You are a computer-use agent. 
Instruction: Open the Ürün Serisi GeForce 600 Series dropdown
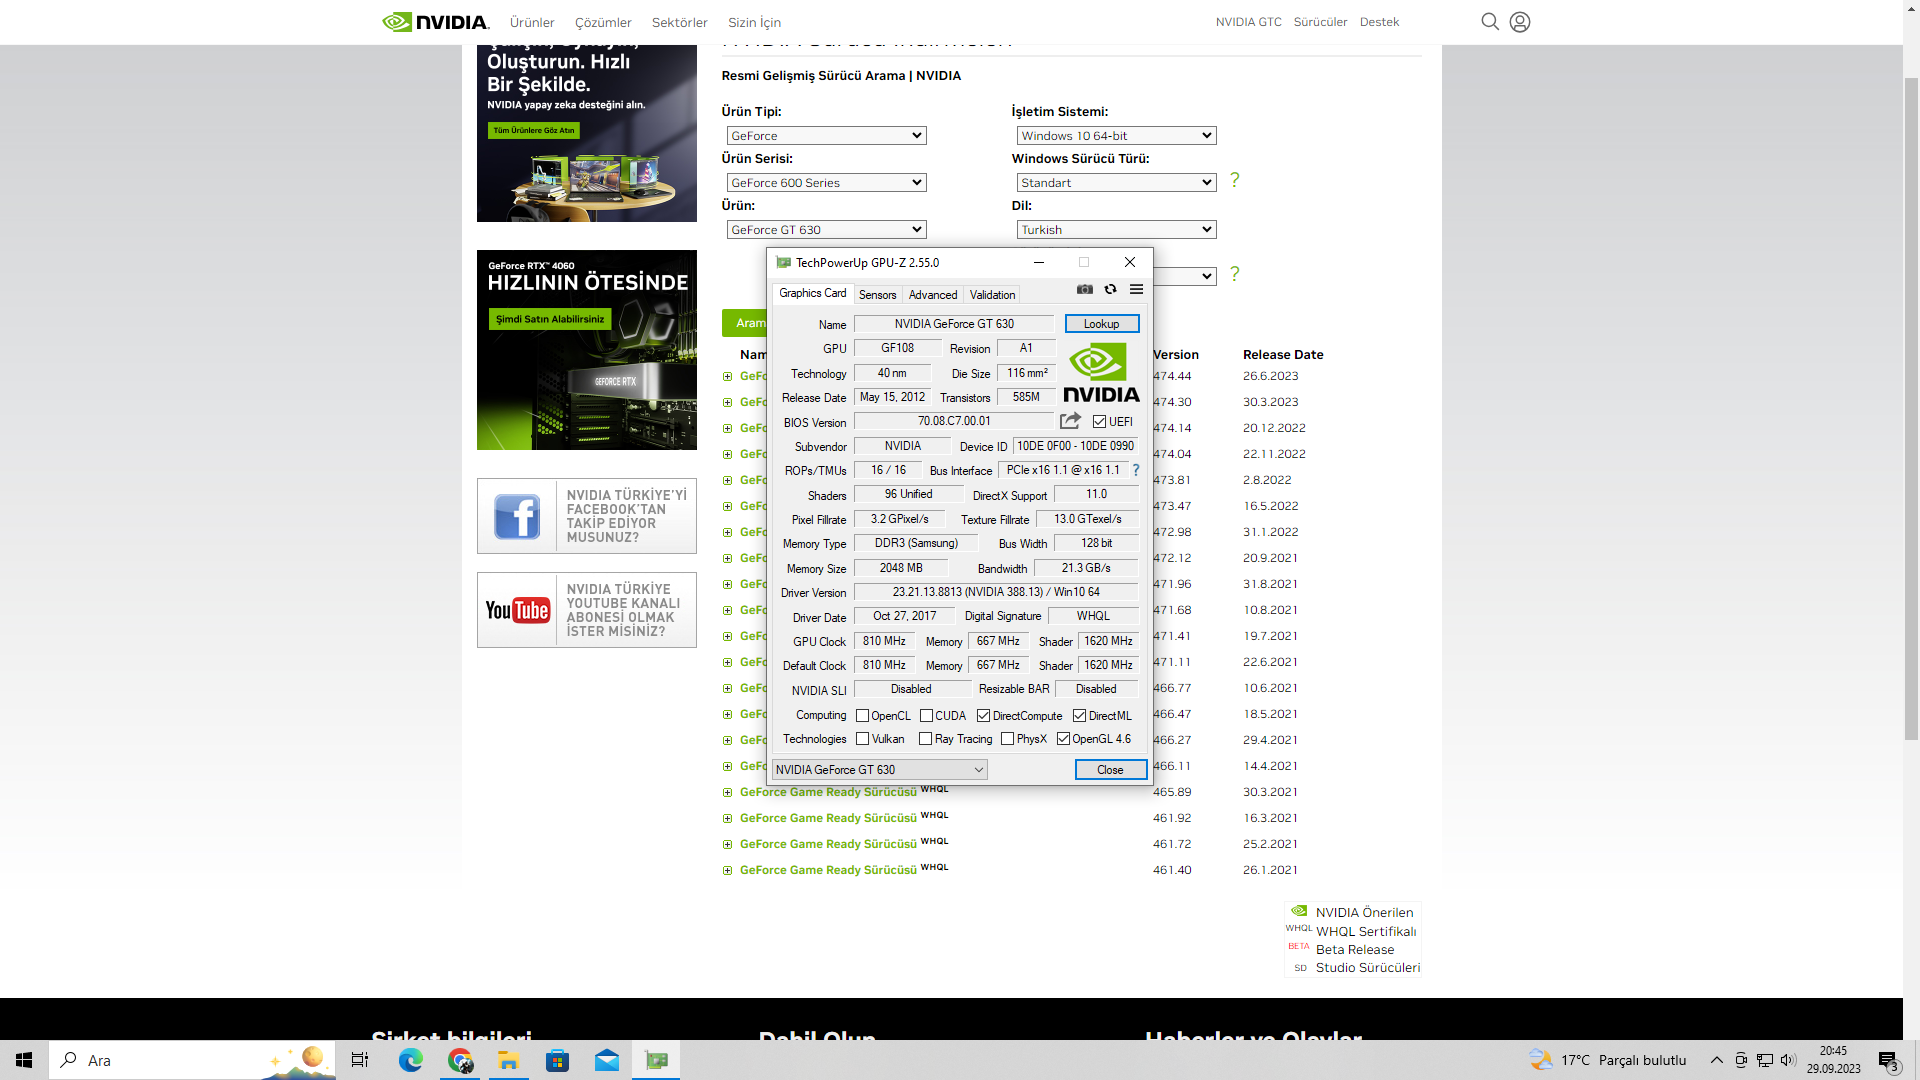[826, 183]
